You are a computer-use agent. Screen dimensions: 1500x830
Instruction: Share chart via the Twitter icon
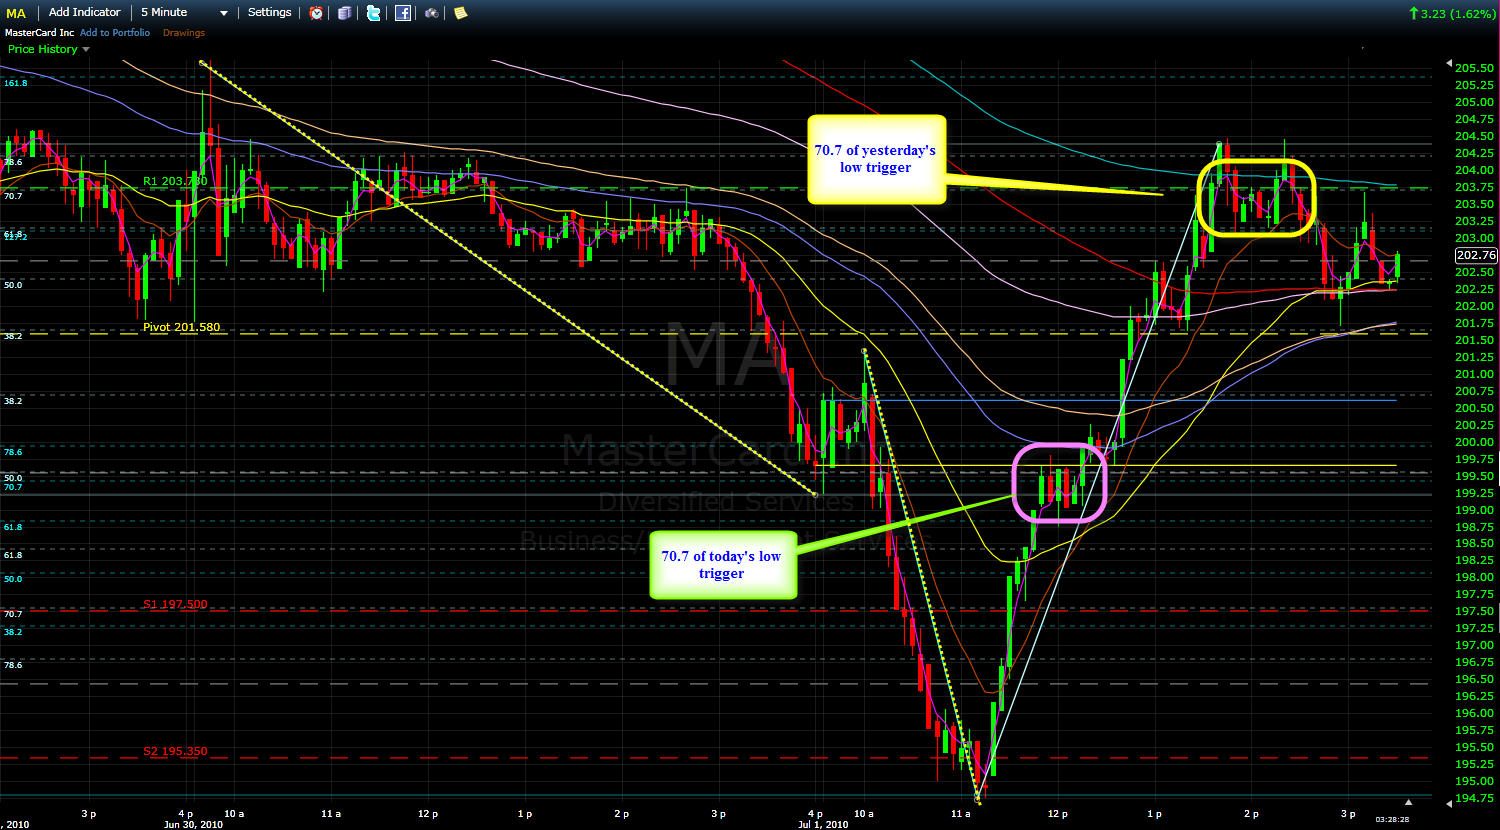point(373,13)
